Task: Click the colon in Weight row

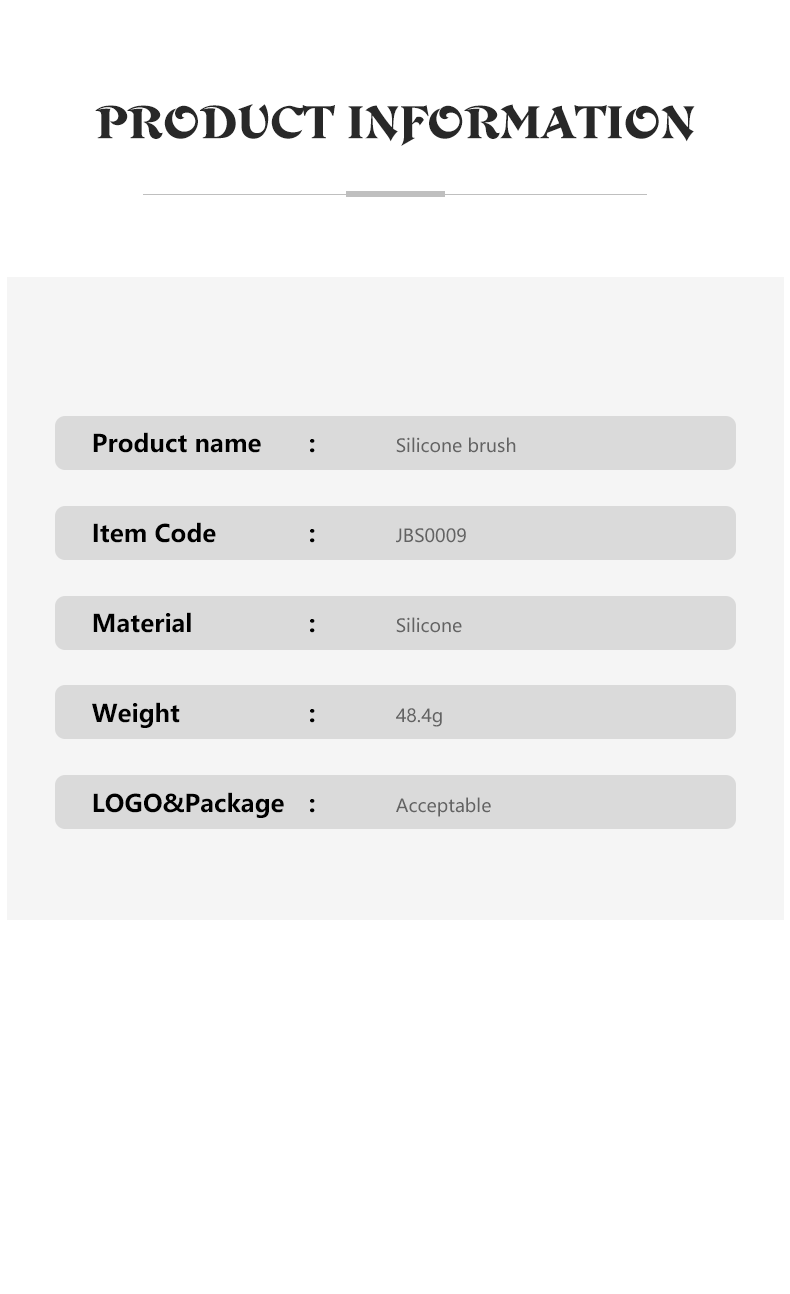Action: point(312,715)
